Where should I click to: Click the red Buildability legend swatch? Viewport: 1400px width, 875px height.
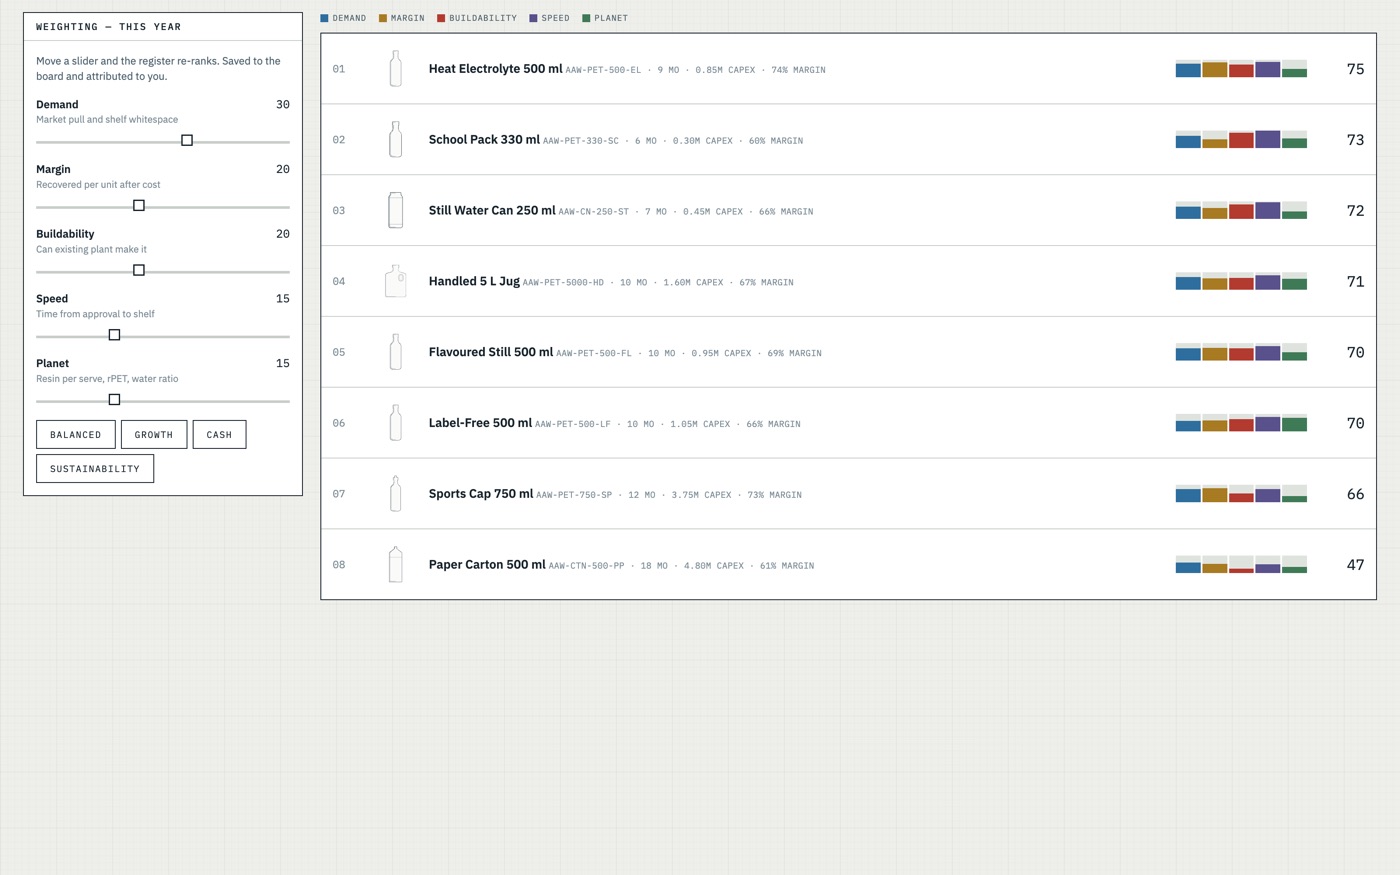click(x=441, y=18)
